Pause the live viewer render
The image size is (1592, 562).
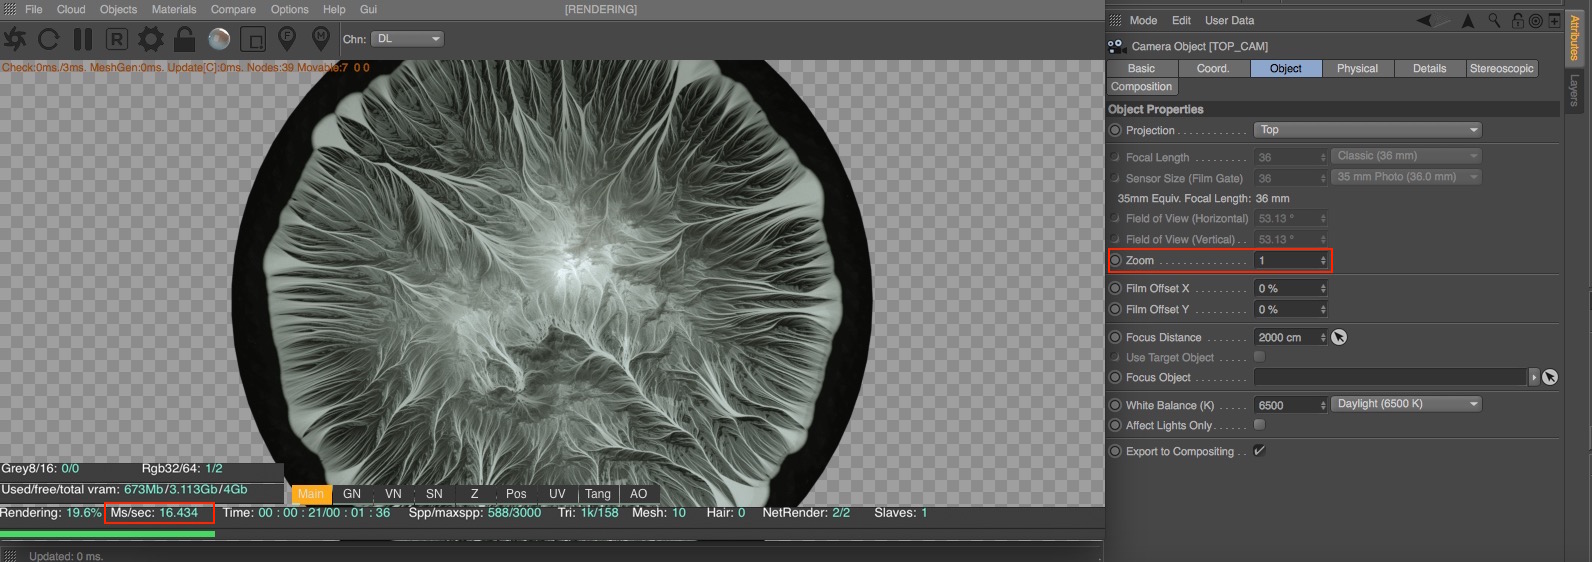[83, 39]
